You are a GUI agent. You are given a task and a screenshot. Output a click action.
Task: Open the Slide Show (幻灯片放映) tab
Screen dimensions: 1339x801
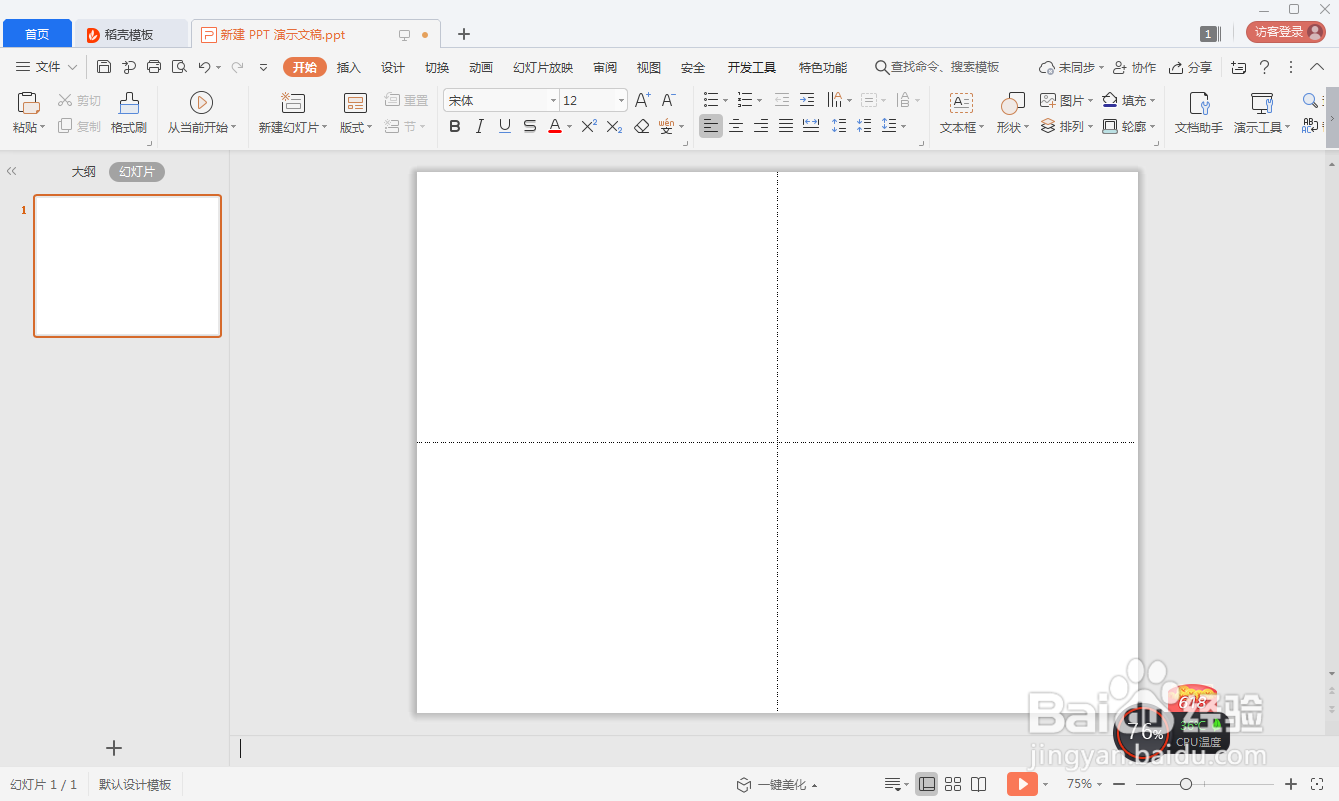pos(543,67)
